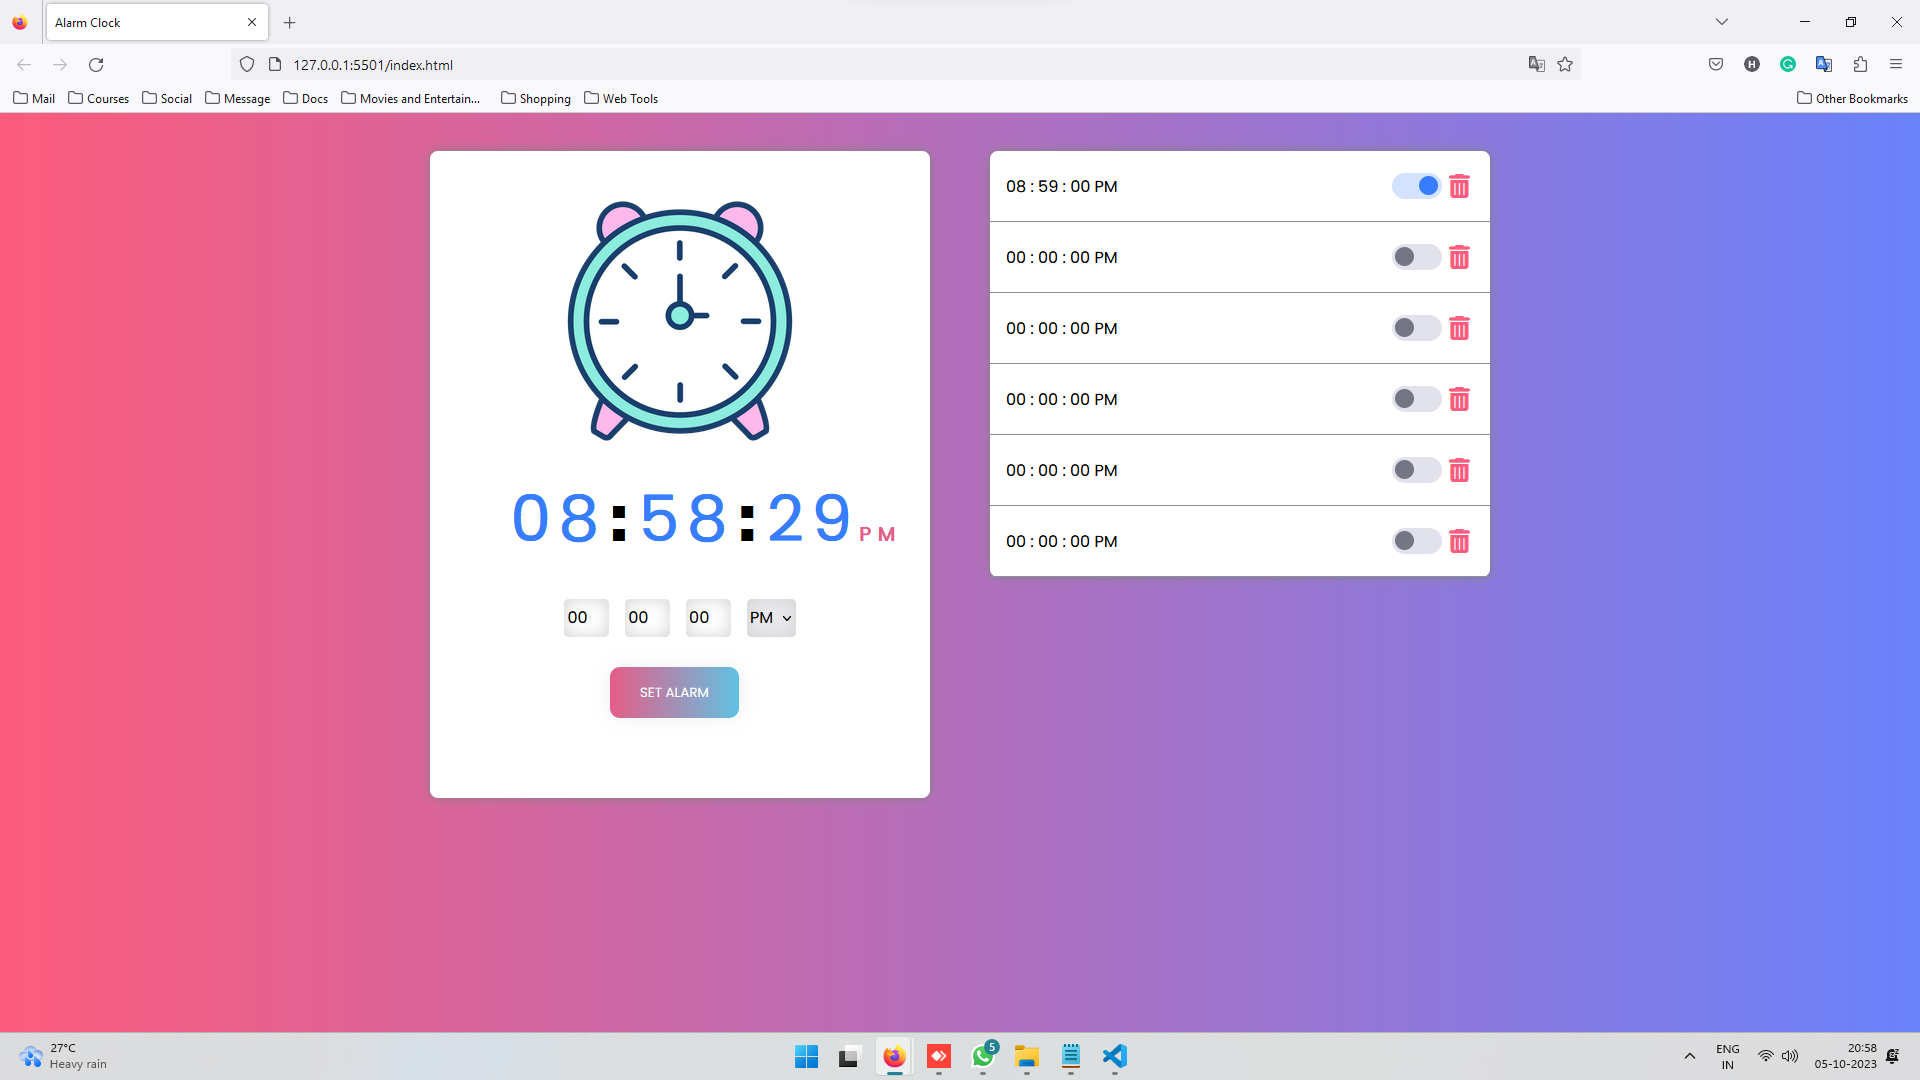Expand the list all tabs chevron
The width and height of the screenshot is (1920, 1080).
pos(1722,22)
